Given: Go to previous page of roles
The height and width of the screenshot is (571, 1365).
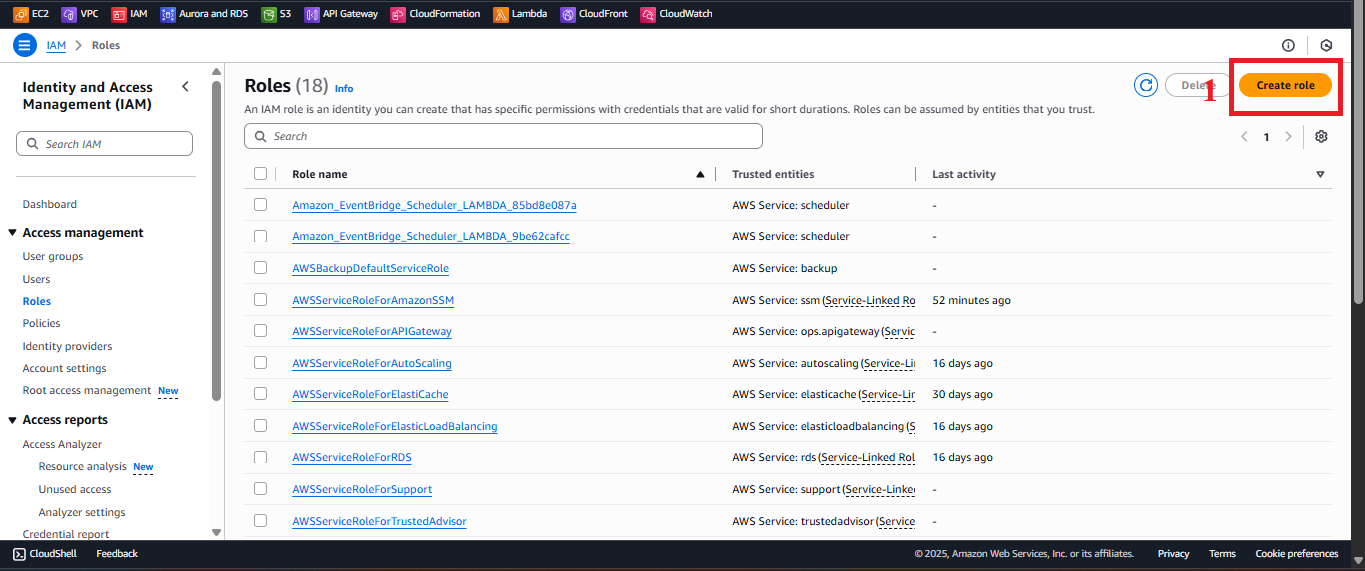Looking at the screenshot, I should click(x=1244, y=137).
